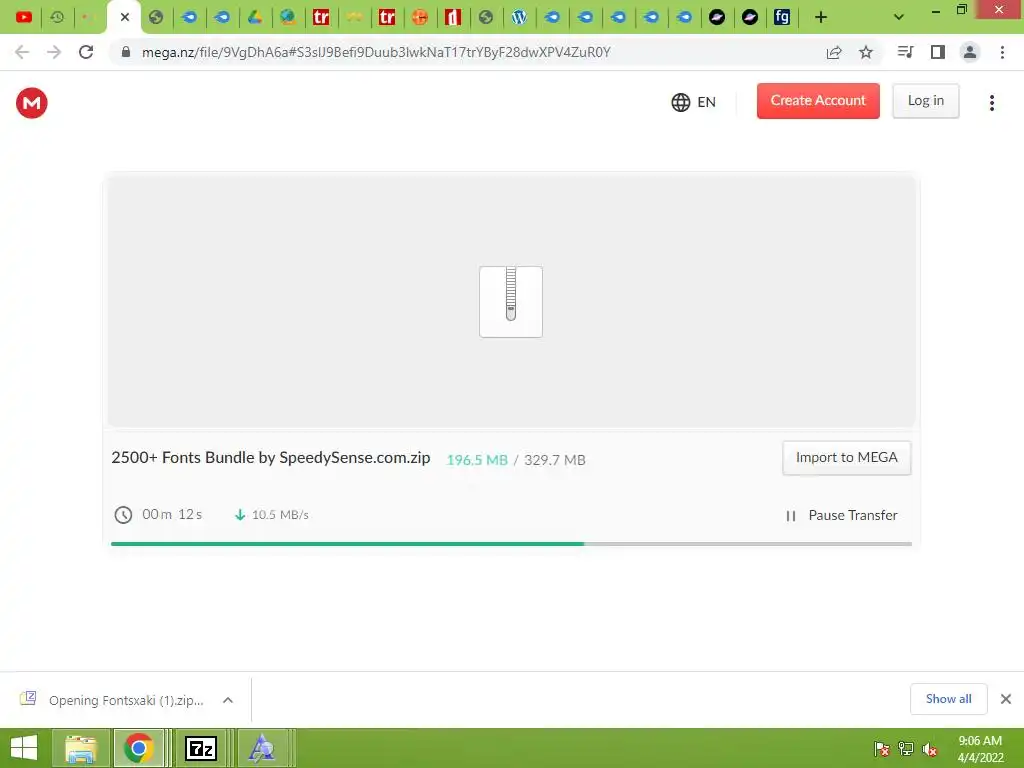The height and width of the screenshot is (768, 1024).
Task: Open 7-Zip from taskbar
Action: pos(201,748)
